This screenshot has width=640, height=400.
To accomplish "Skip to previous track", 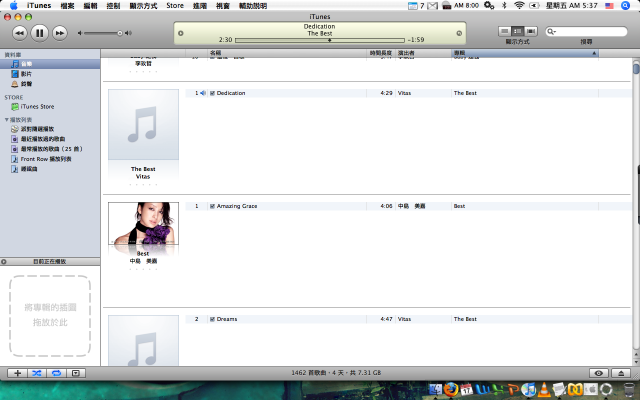I will click(x=20, y=33).
